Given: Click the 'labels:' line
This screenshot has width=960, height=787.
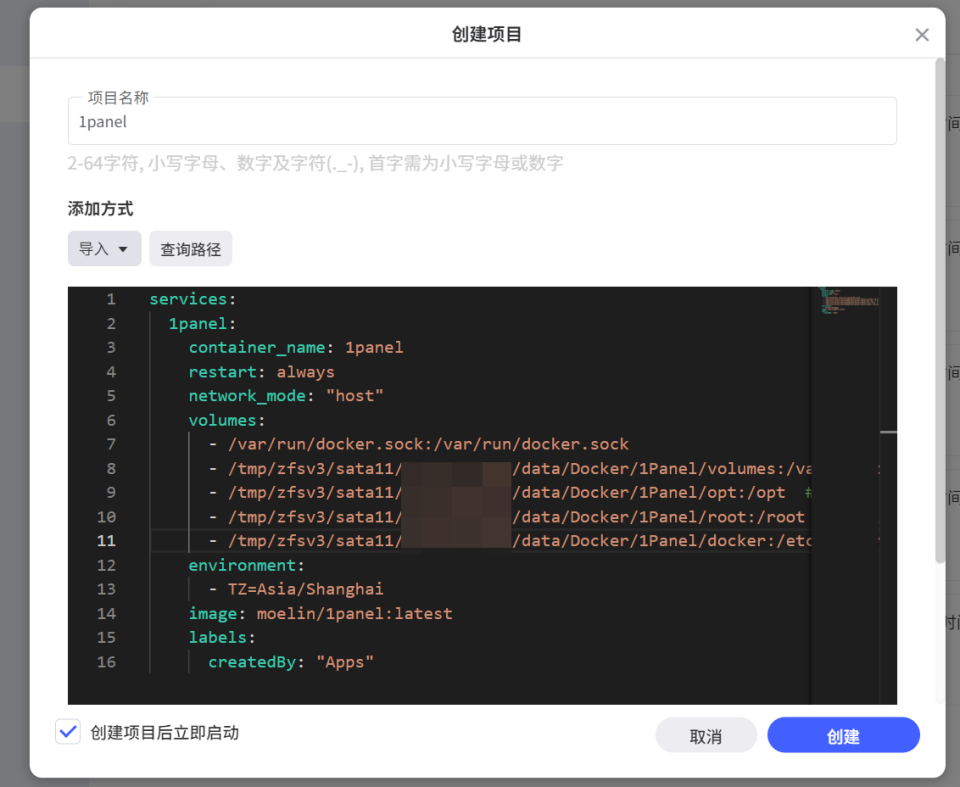Looking at the screenshot, I should [222, 638].
